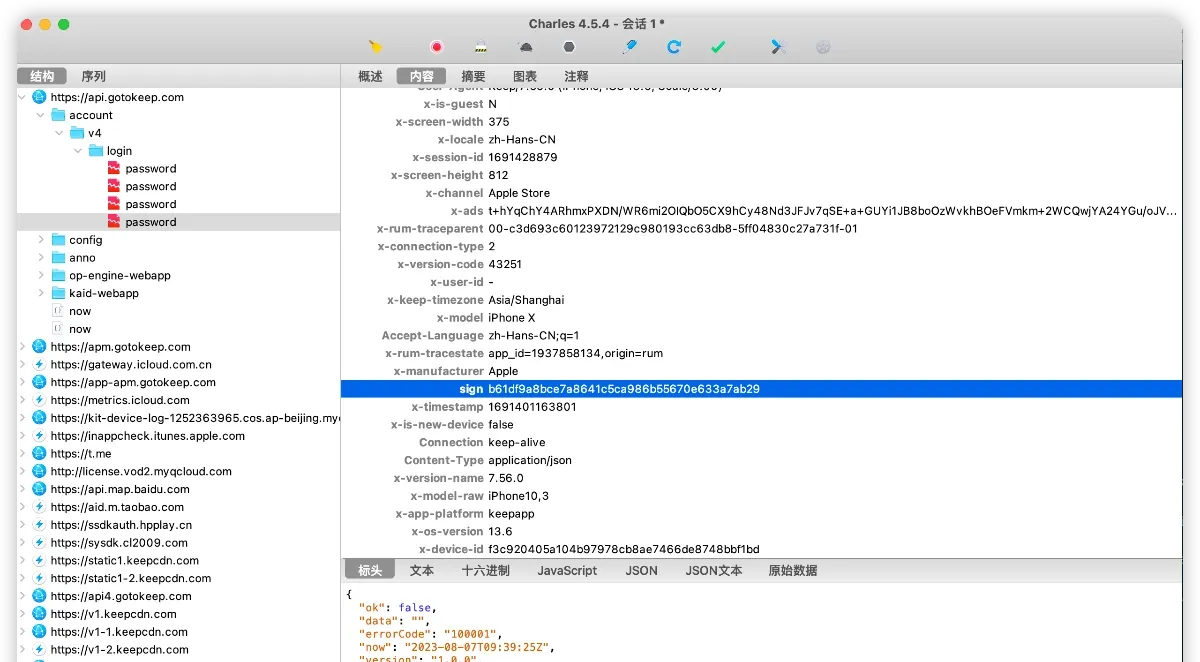The height and width of the screenshot is (662, 1200).
Task: Click the folder icon next to op-engine-webapp
Action: point(58,275)
